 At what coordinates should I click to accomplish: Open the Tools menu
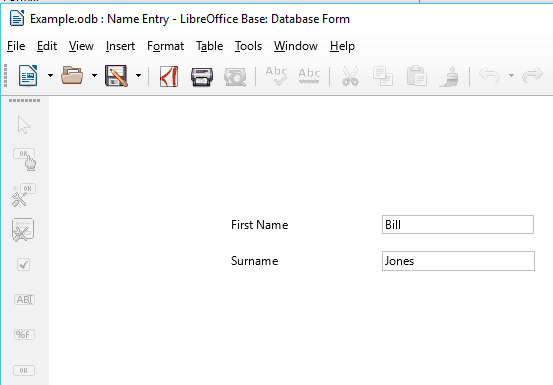(248, 46)
